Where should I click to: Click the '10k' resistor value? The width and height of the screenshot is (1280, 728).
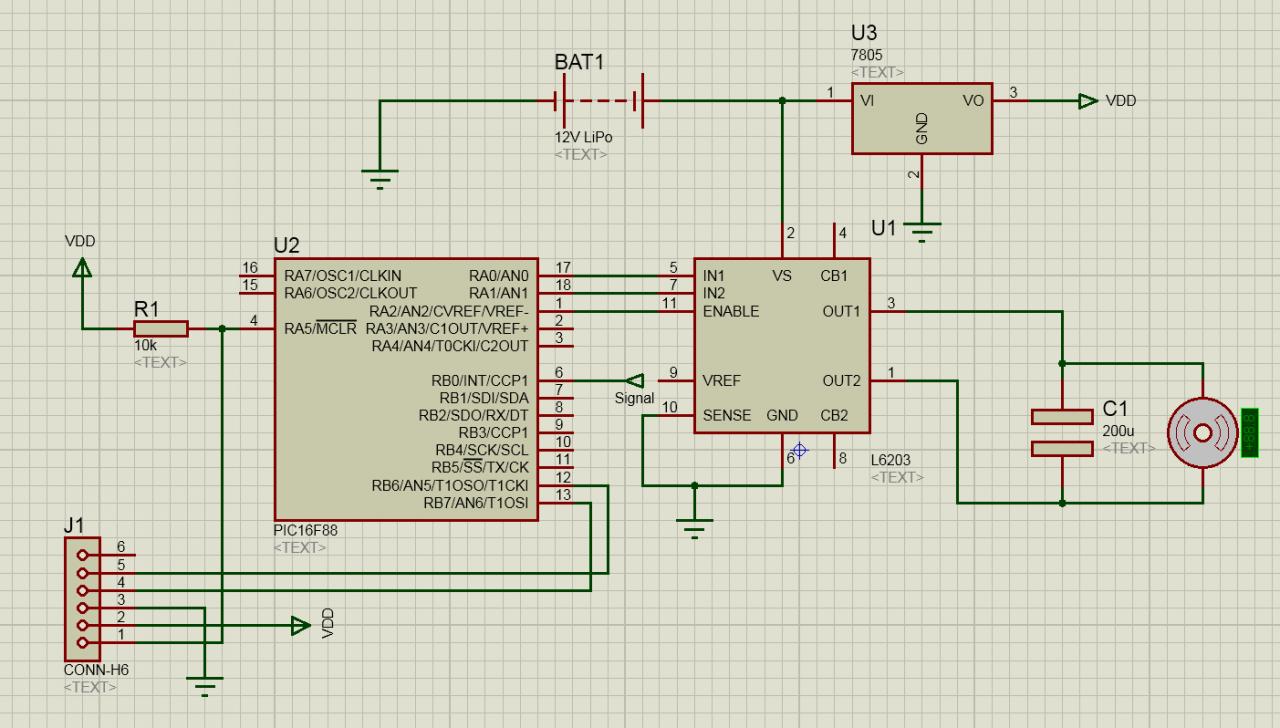pos(146,345)
